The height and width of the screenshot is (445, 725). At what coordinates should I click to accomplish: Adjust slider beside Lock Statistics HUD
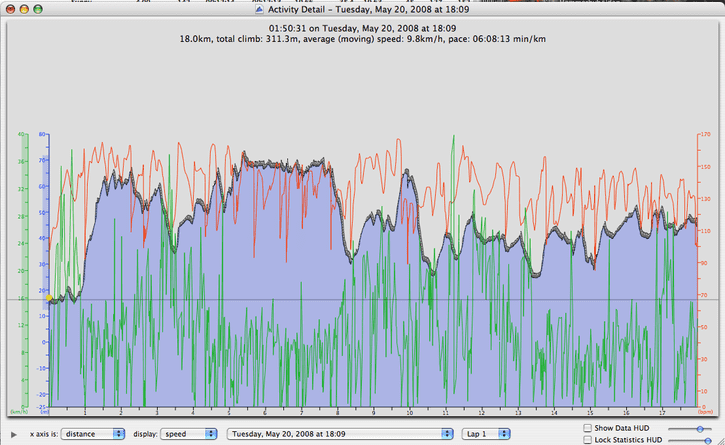[x=690, y=441]
